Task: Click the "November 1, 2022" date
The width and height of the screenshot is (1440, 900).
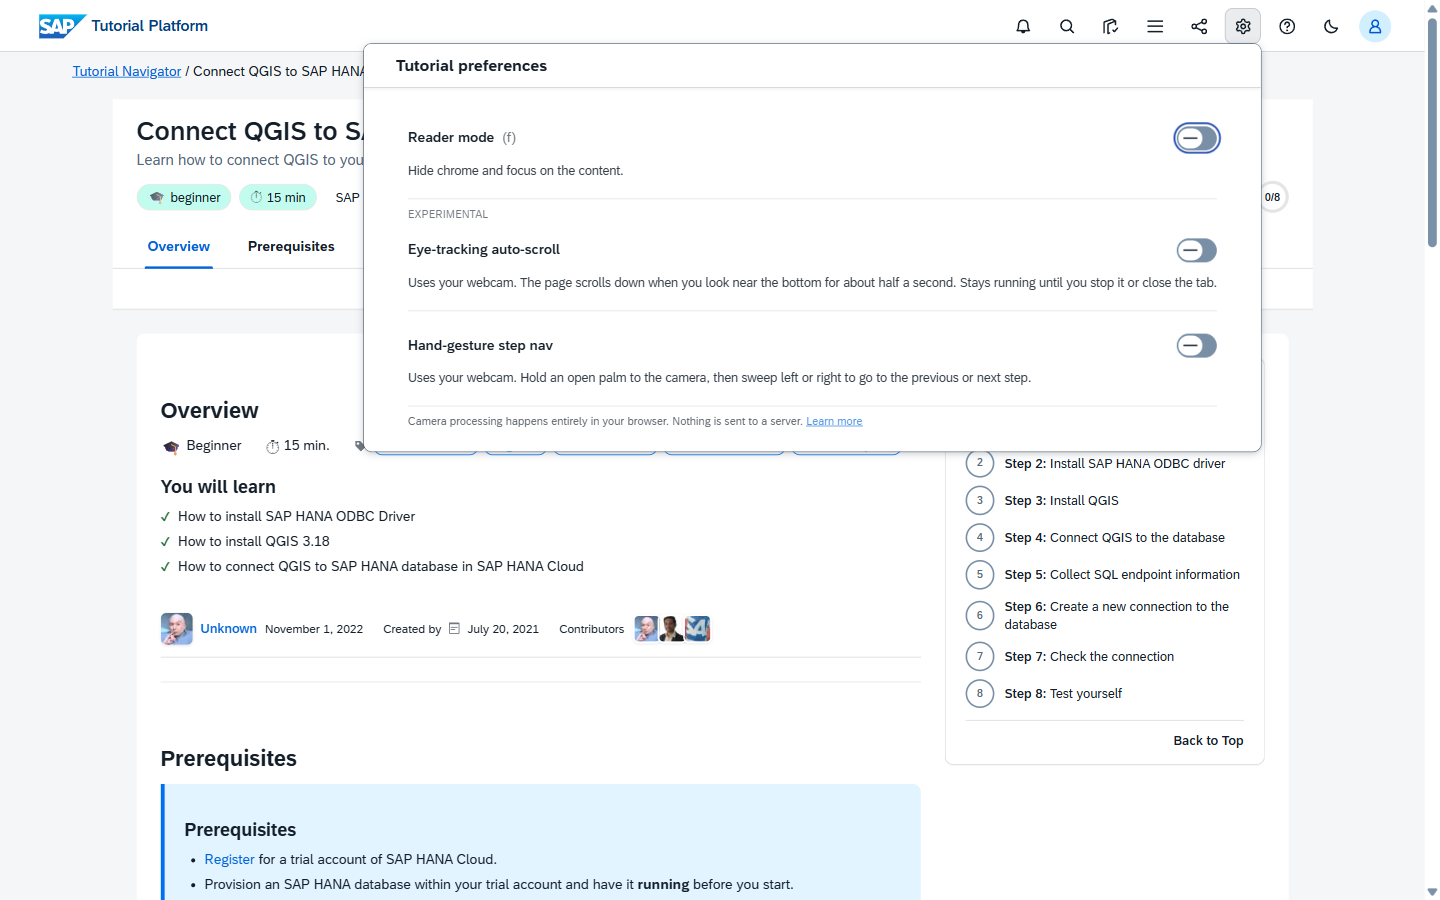Action: point(314,629)
